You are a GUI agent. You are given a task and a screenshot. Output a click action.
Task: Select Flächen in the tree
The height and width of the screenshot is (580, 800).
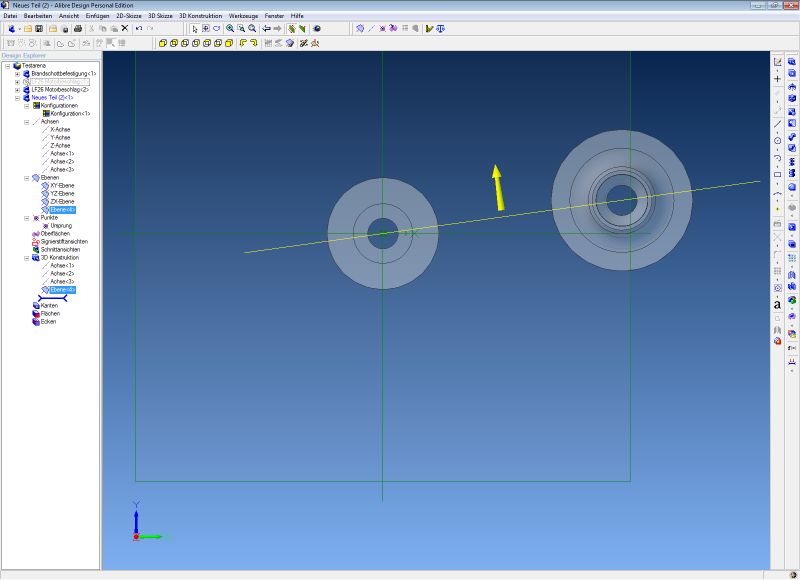[x=50, y=314]
